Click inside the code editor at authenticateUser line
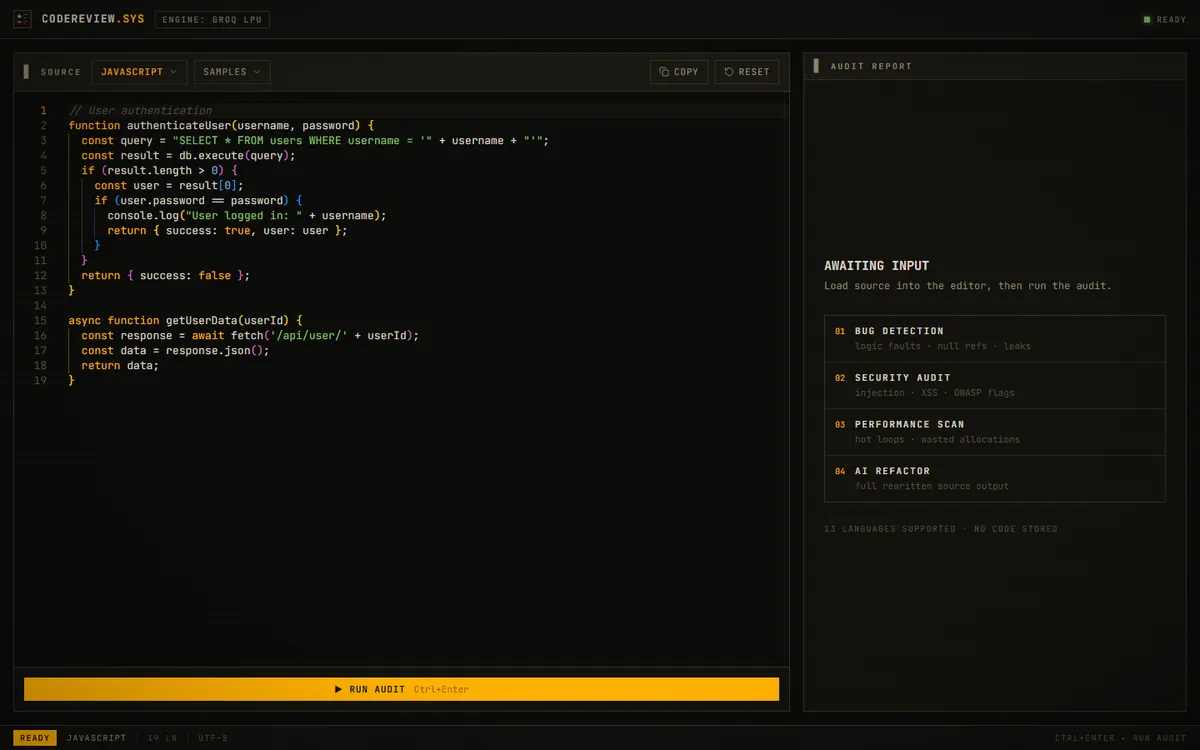This screenshot has width=1200, height=750. tap(221, 125)
